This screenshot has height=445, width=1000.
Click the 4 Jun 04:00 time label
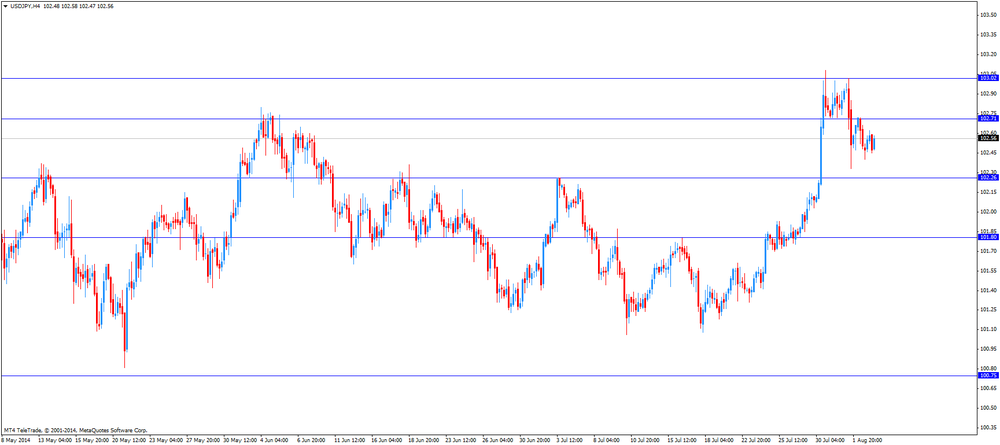click(x=276, y=440)
